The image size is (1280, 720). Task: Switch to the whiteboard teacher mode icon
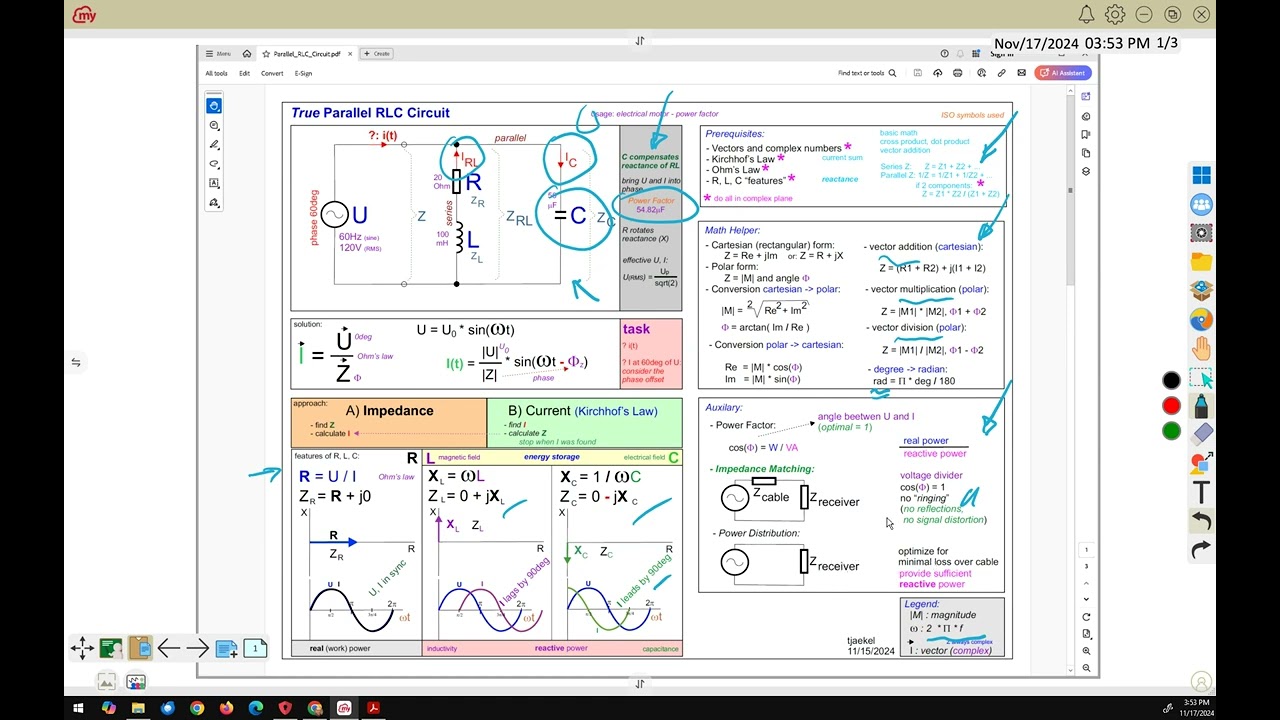coord(111,648)
